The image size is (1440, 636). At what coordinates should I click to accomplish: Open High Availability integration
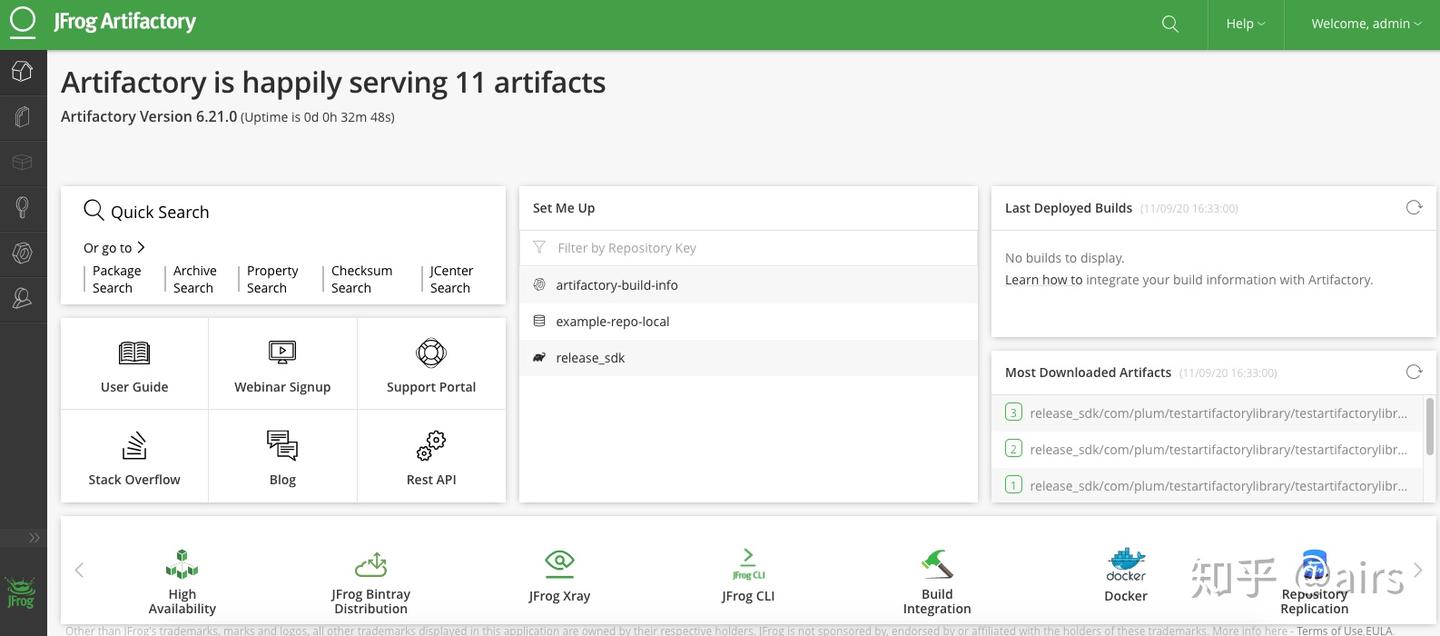(182, 581)
